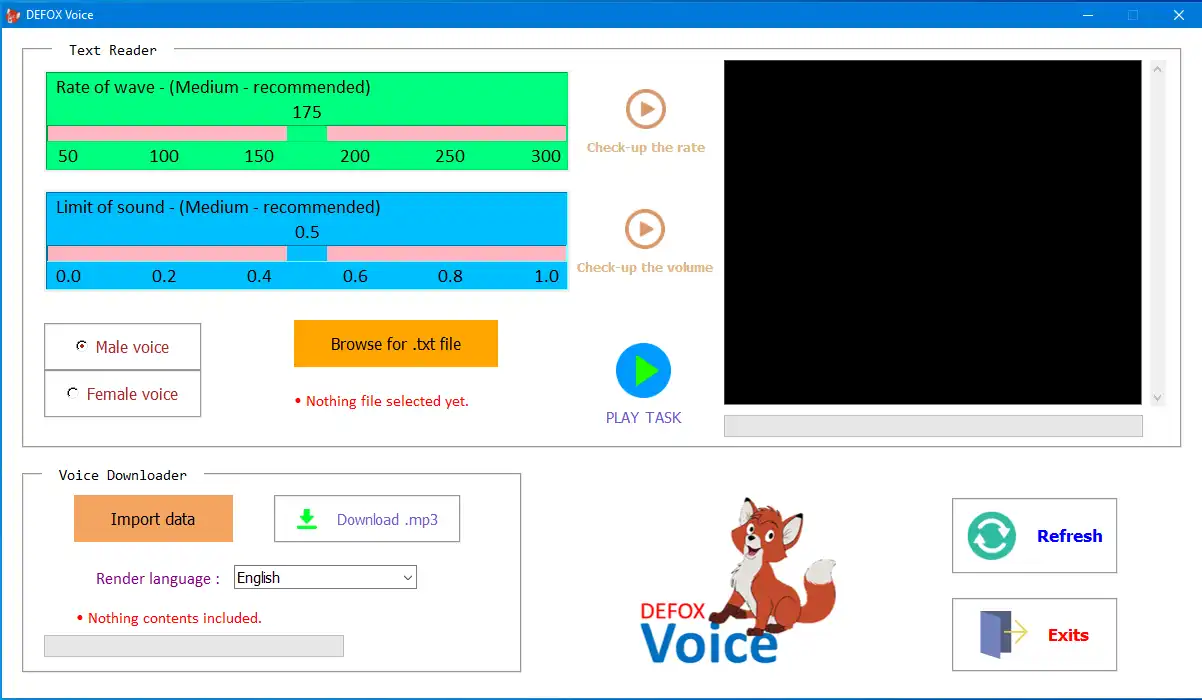Click the Check-up the rate play icon
This screenshot has height=700, width=1202.
[645, 109]
